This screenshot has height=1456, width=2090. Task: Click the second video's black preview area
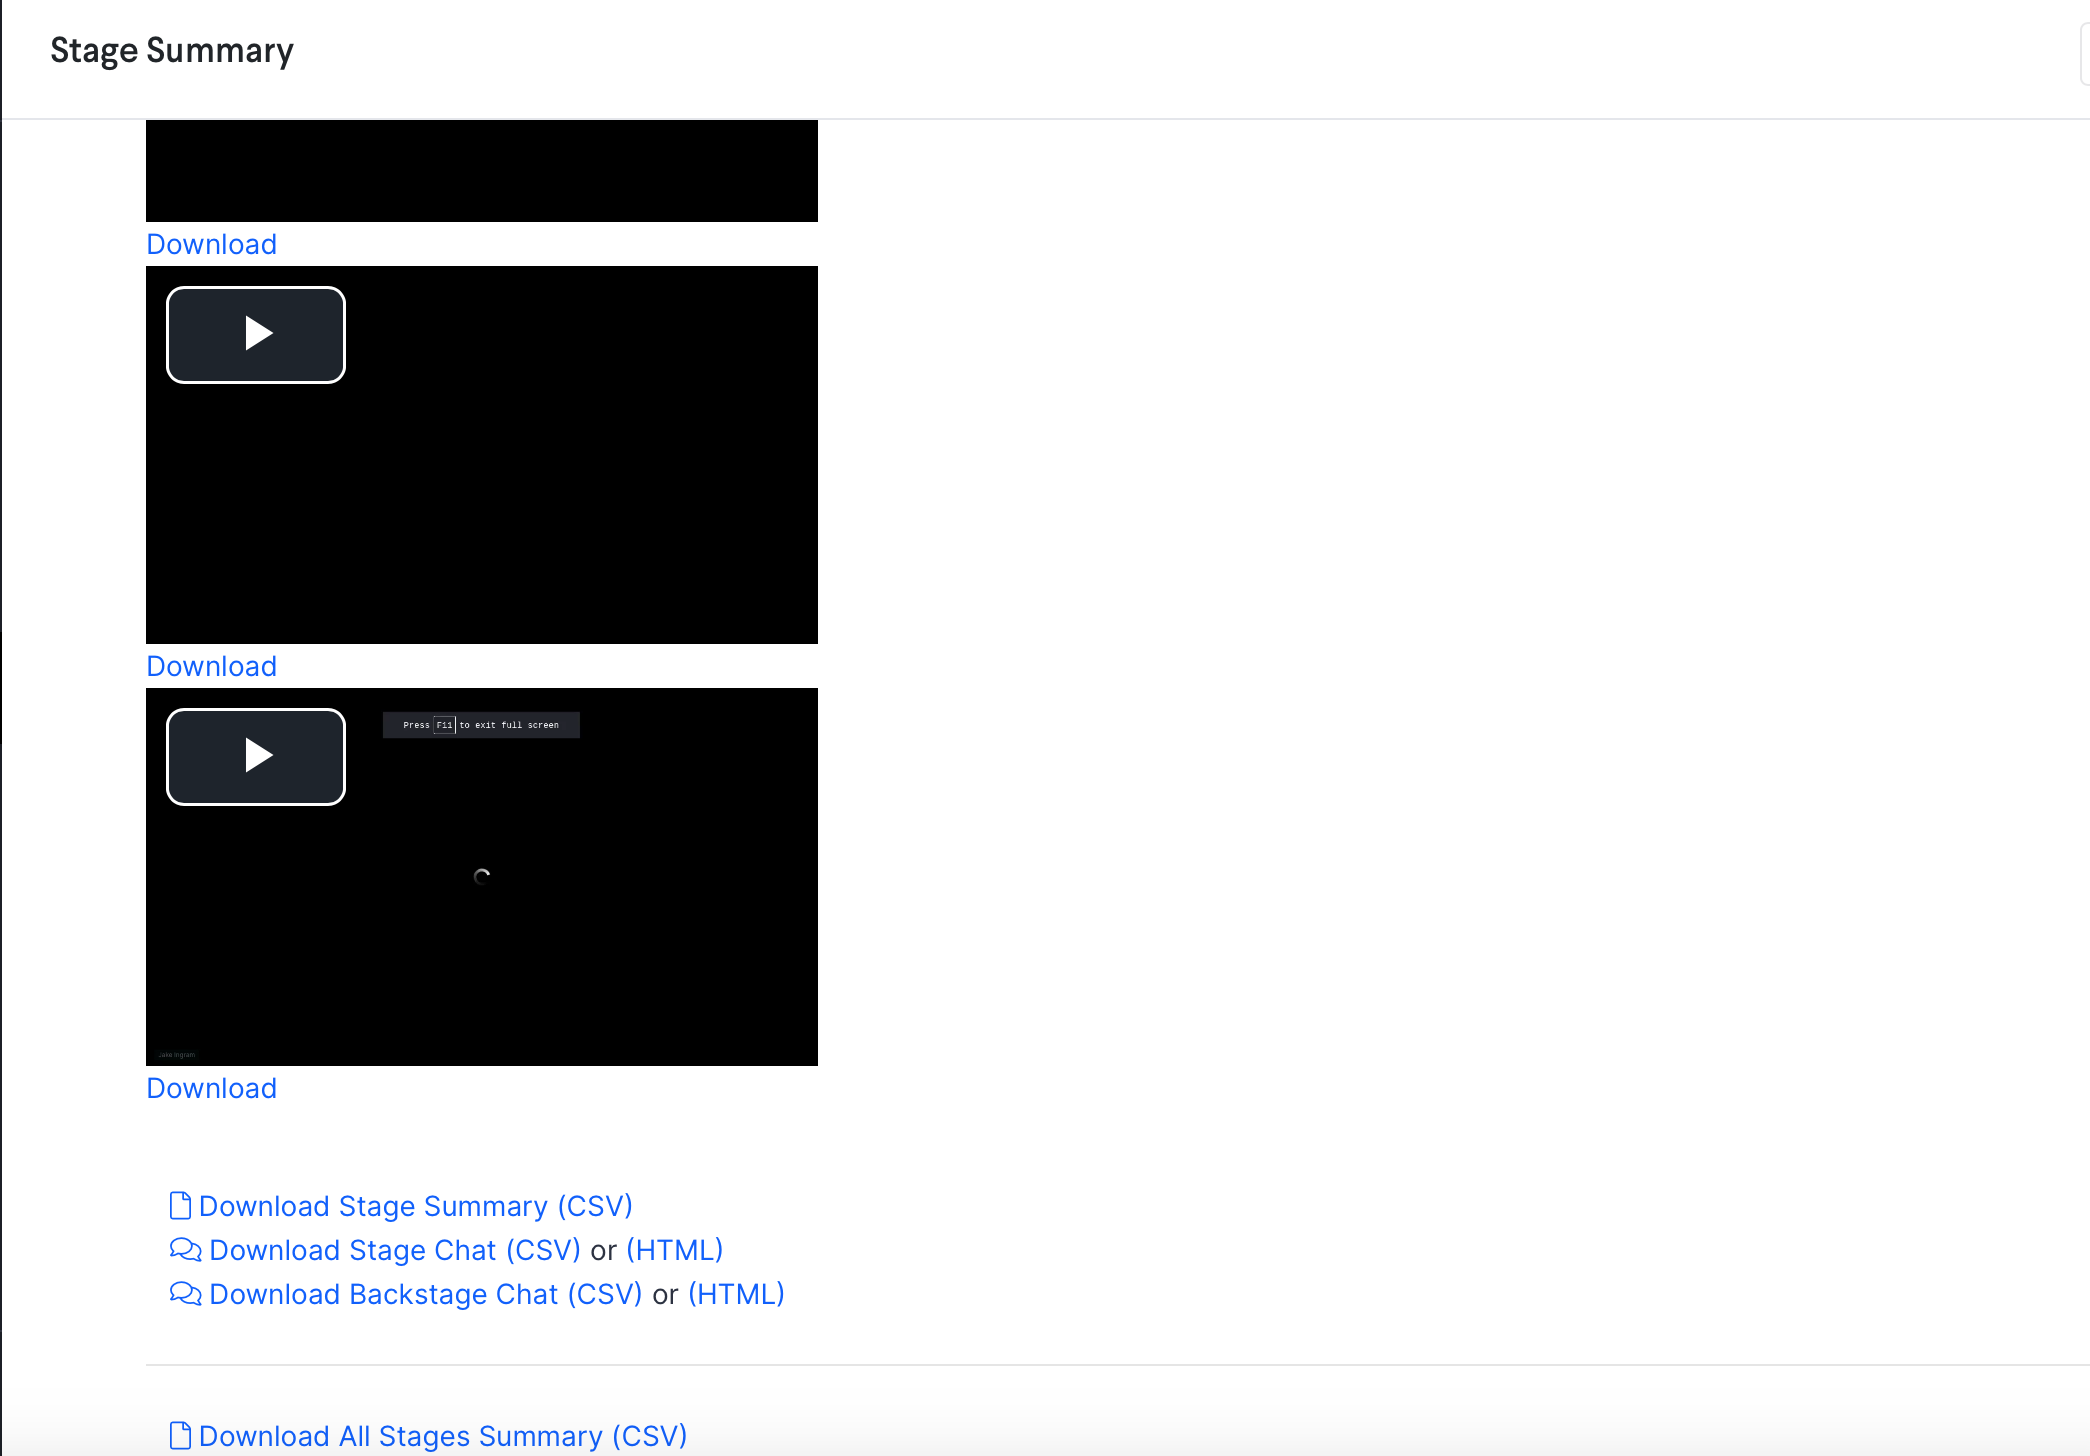pos(482,455)
